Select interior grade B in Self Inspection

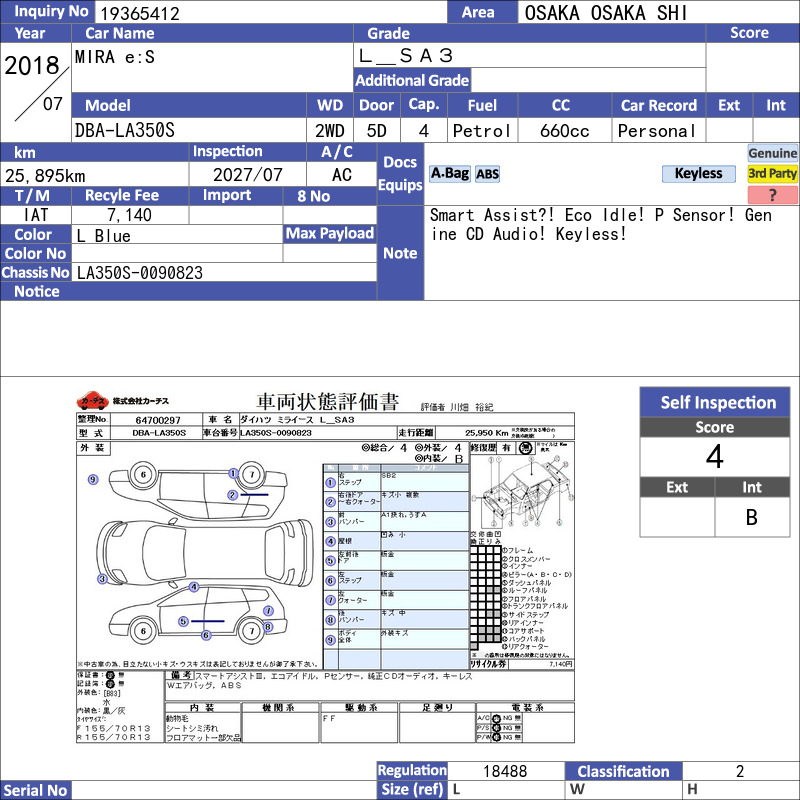(x=752, y=517)
